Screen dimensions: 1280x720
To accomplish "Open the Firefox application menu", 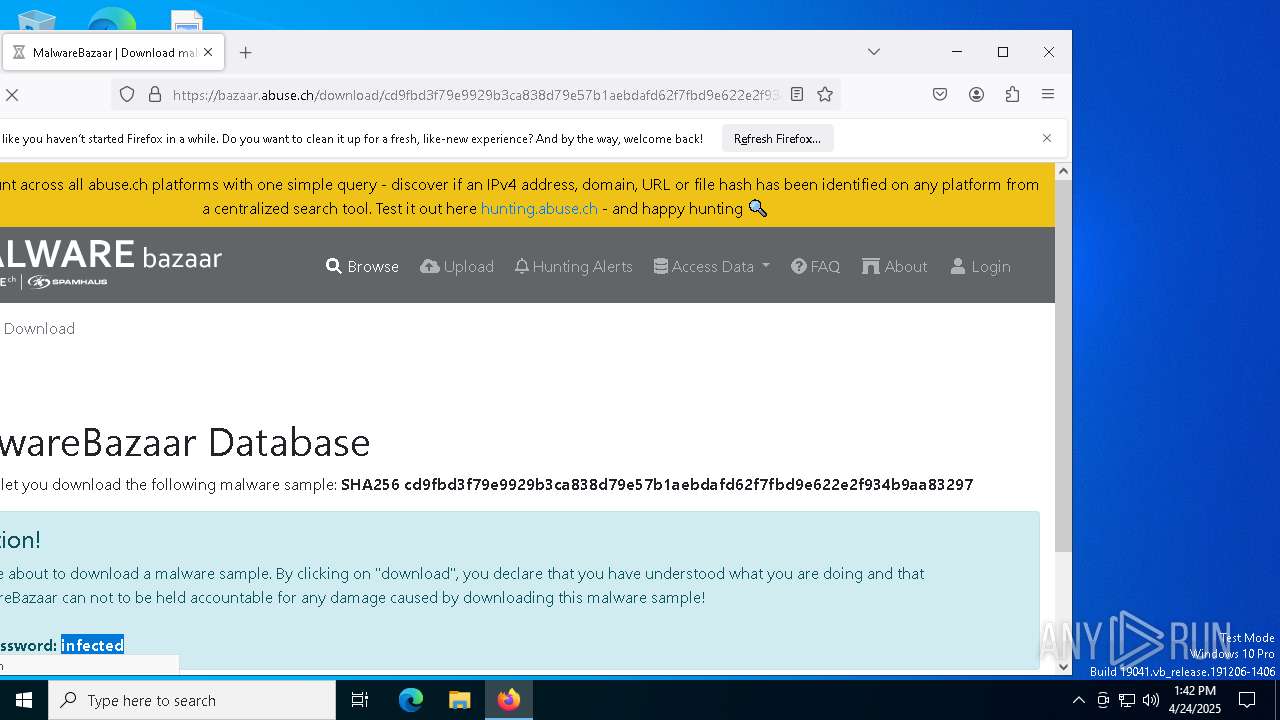I will pyautogui.click(x=1048, y=94).
